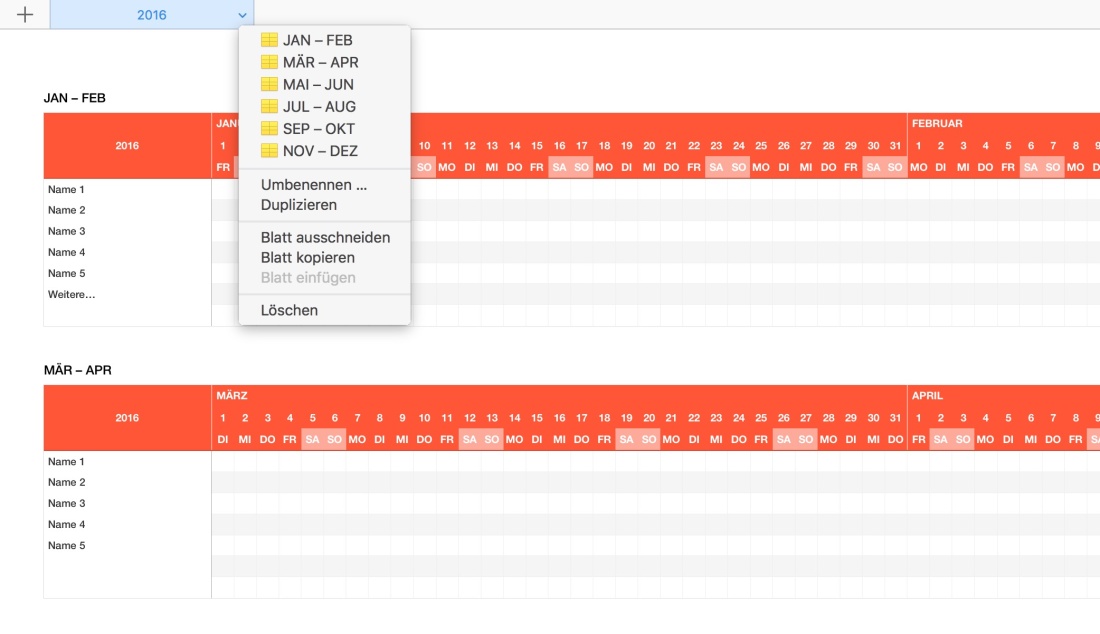Select the SEP – OKT sheet icon

(269, 128)
